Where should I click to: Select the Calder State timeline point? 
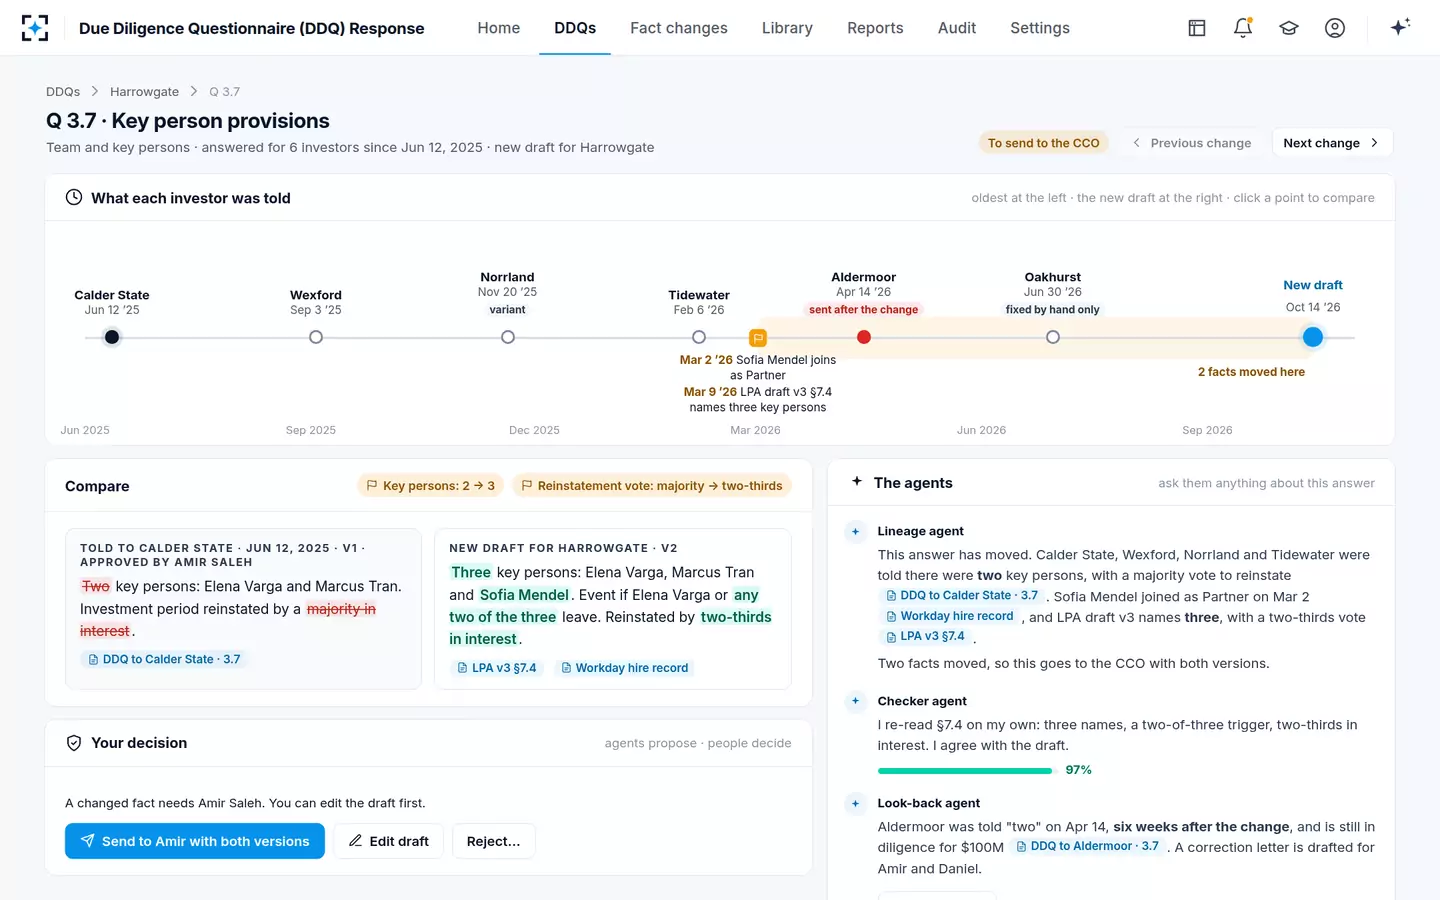[x=112, y=337]
